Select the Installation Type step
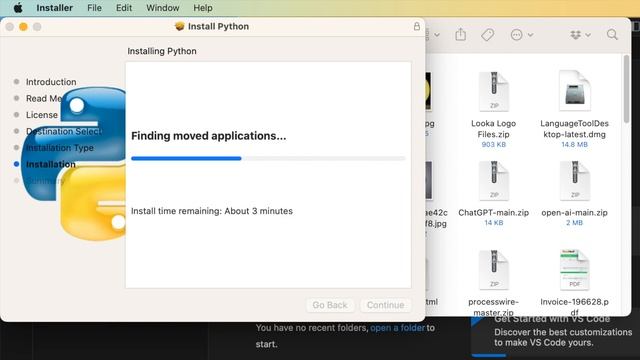 click(60, 148)
